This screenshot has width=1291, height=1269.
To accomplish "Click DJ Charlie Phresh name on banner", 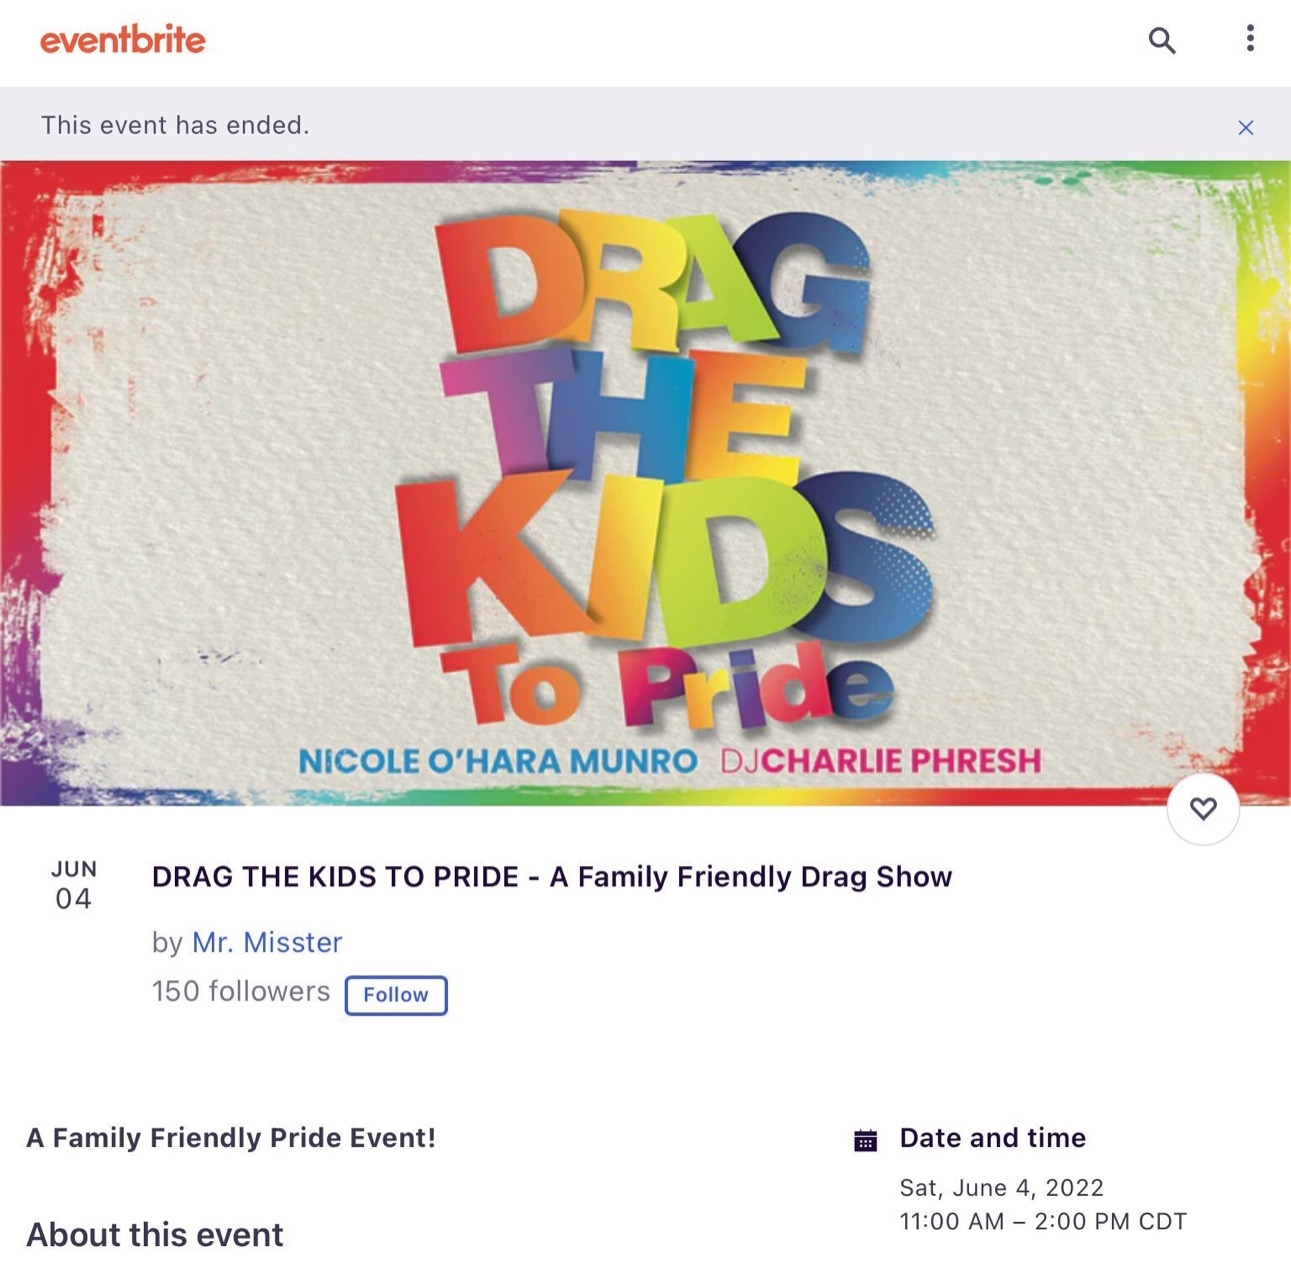I will pos(881,762).
